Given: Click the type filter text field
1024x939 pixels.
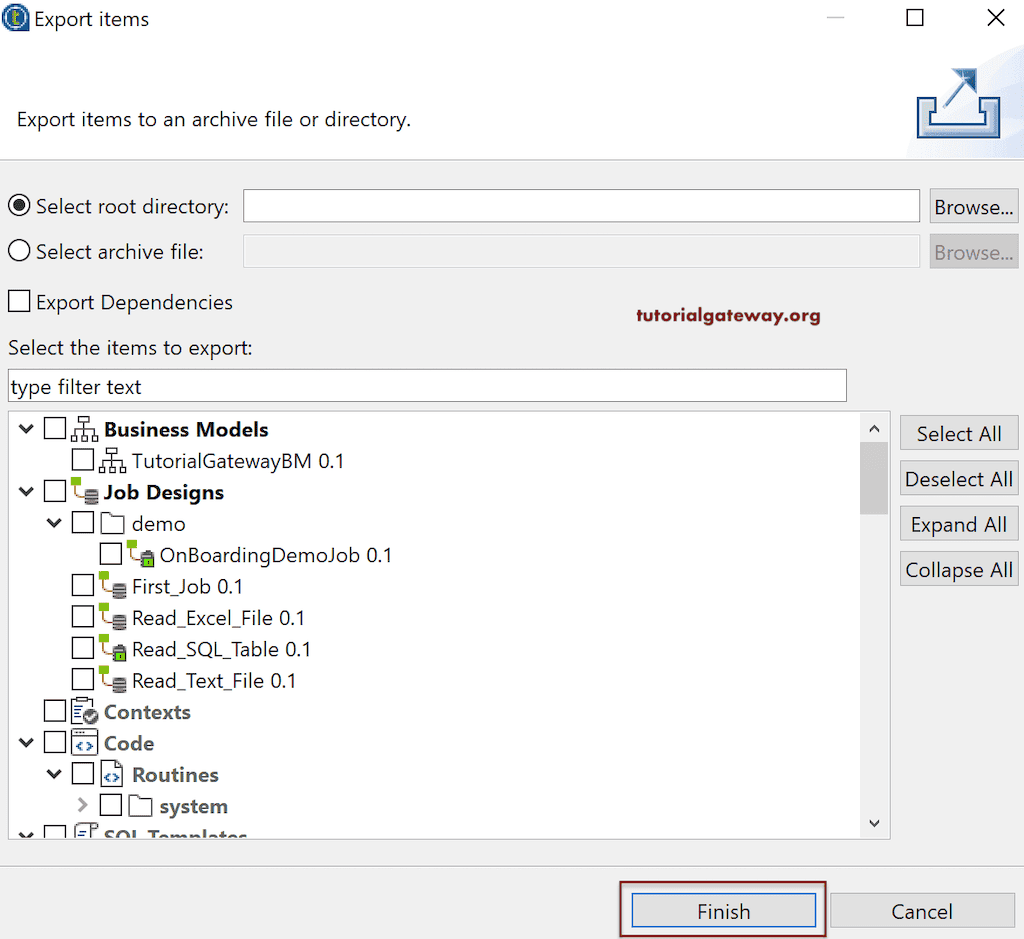Looking at the screenshot, I should (426, 385).
